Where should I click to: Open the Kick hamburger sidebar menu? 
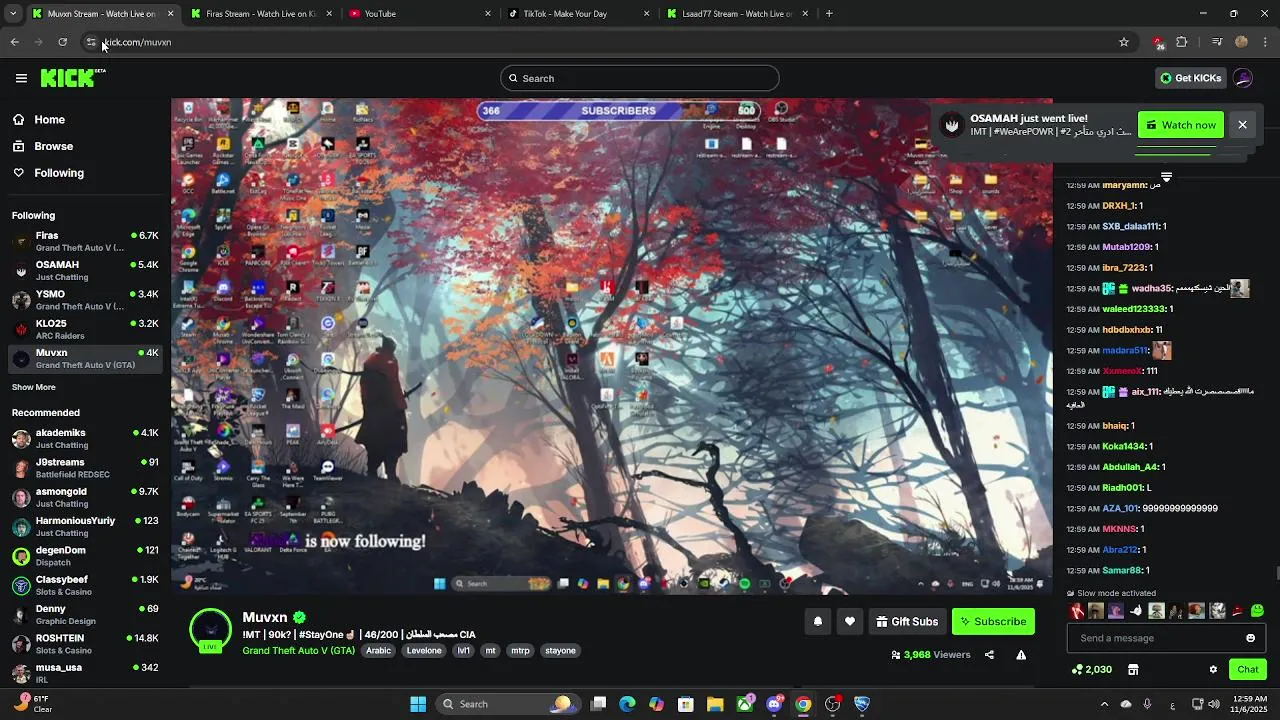(21, 78)
